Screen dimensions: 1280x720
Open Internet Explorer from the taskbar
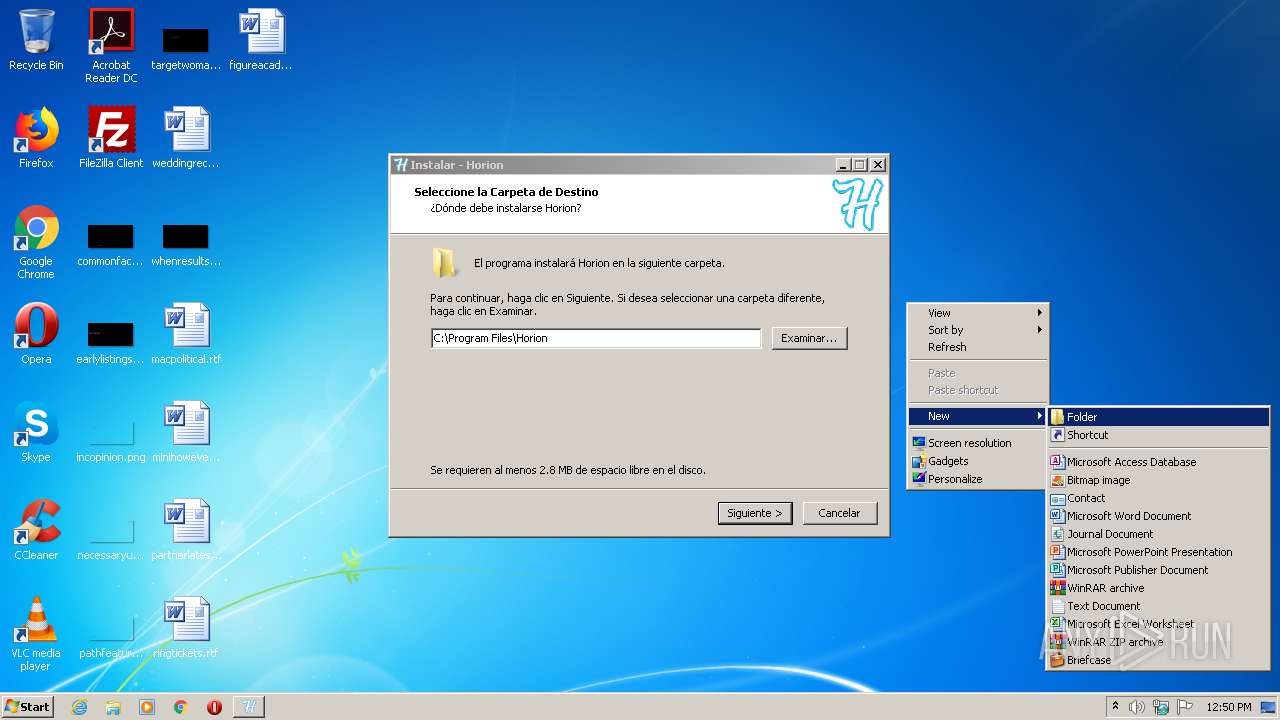pyautogui.click(x=79, y=707)
